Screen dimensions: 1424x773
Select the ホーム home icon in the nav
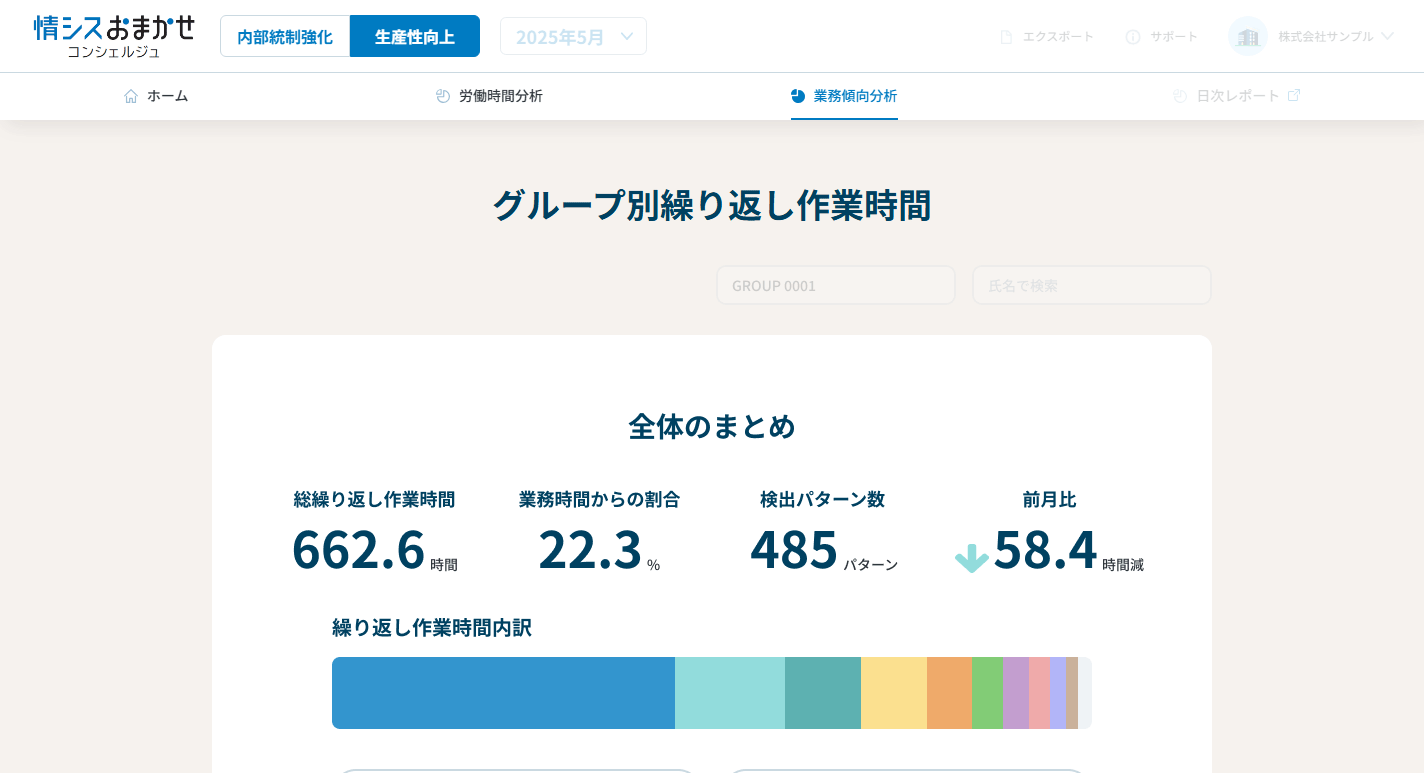130,95
